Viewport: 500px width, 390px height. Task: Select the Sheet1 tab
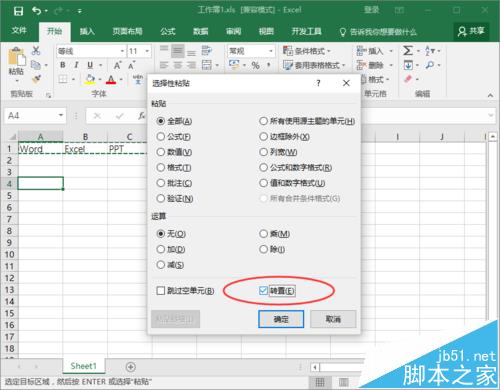point(83,366)
